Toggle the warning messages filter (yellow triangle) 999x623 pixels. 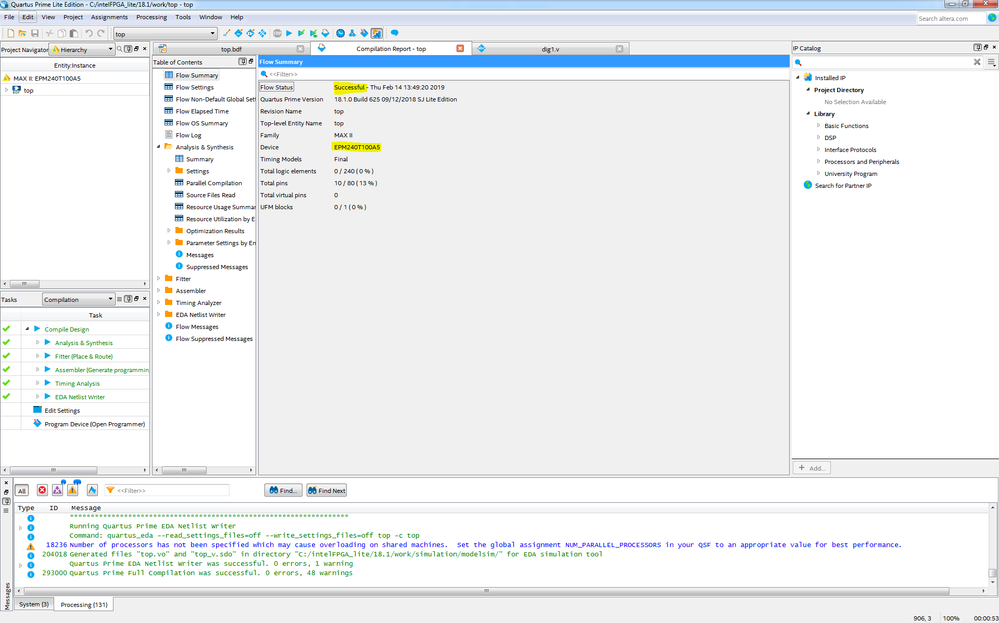pos(73,490)
